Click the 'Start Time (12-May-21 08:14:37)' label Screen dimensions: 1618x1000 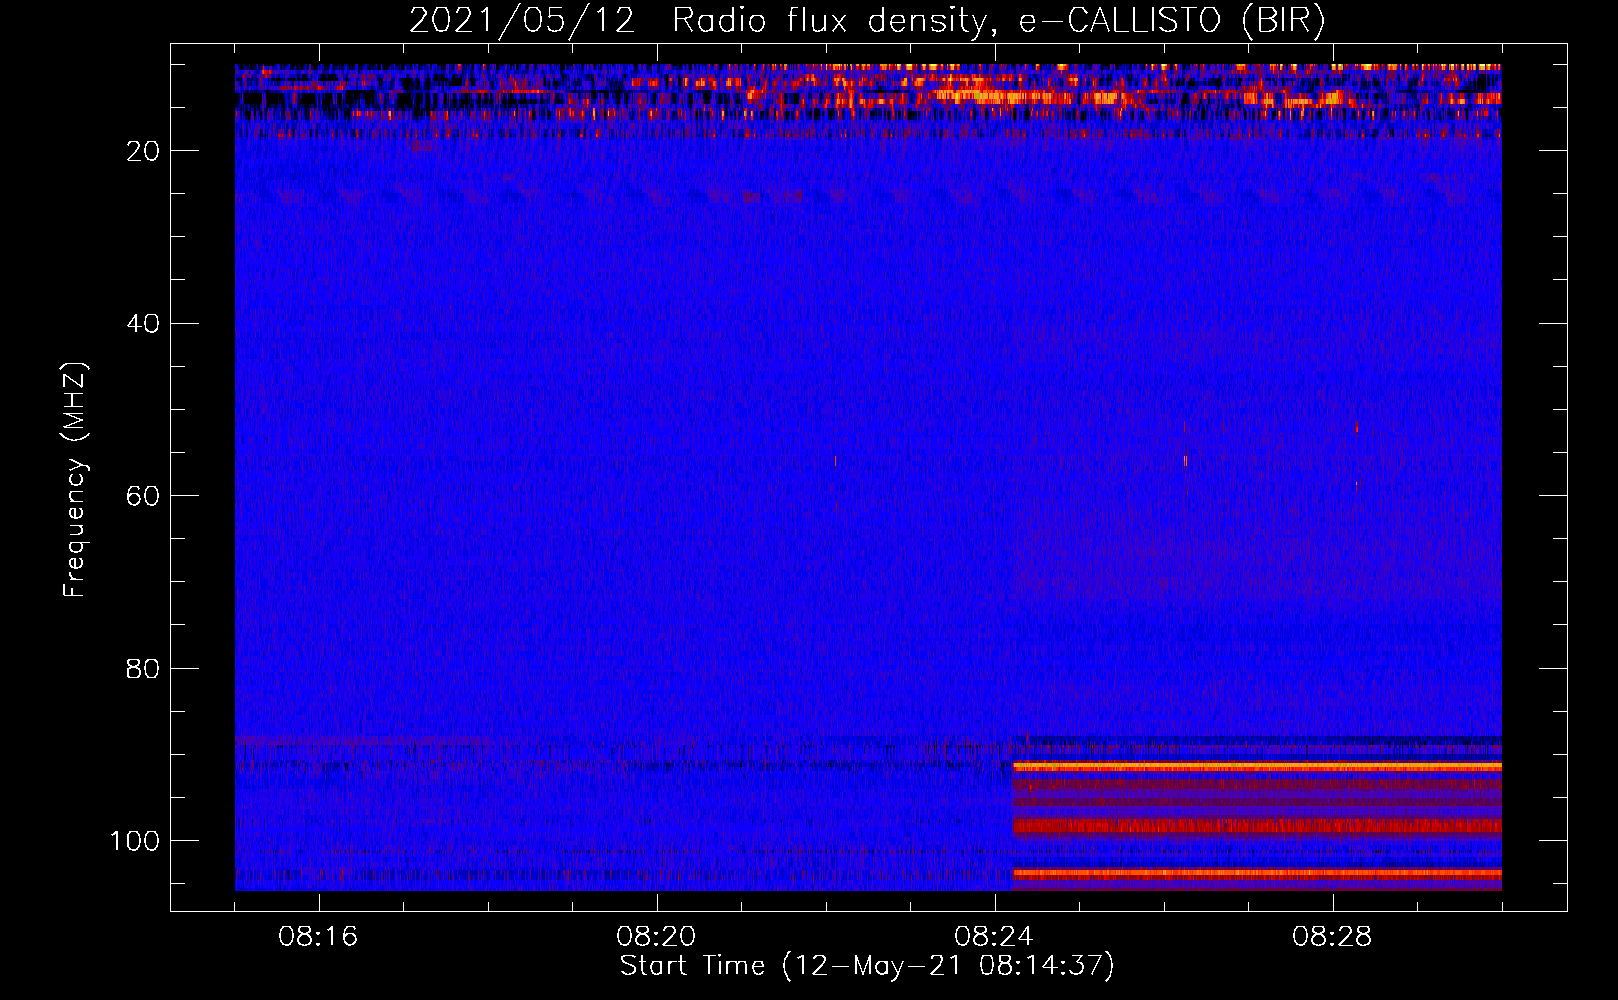tap(867, 966)
